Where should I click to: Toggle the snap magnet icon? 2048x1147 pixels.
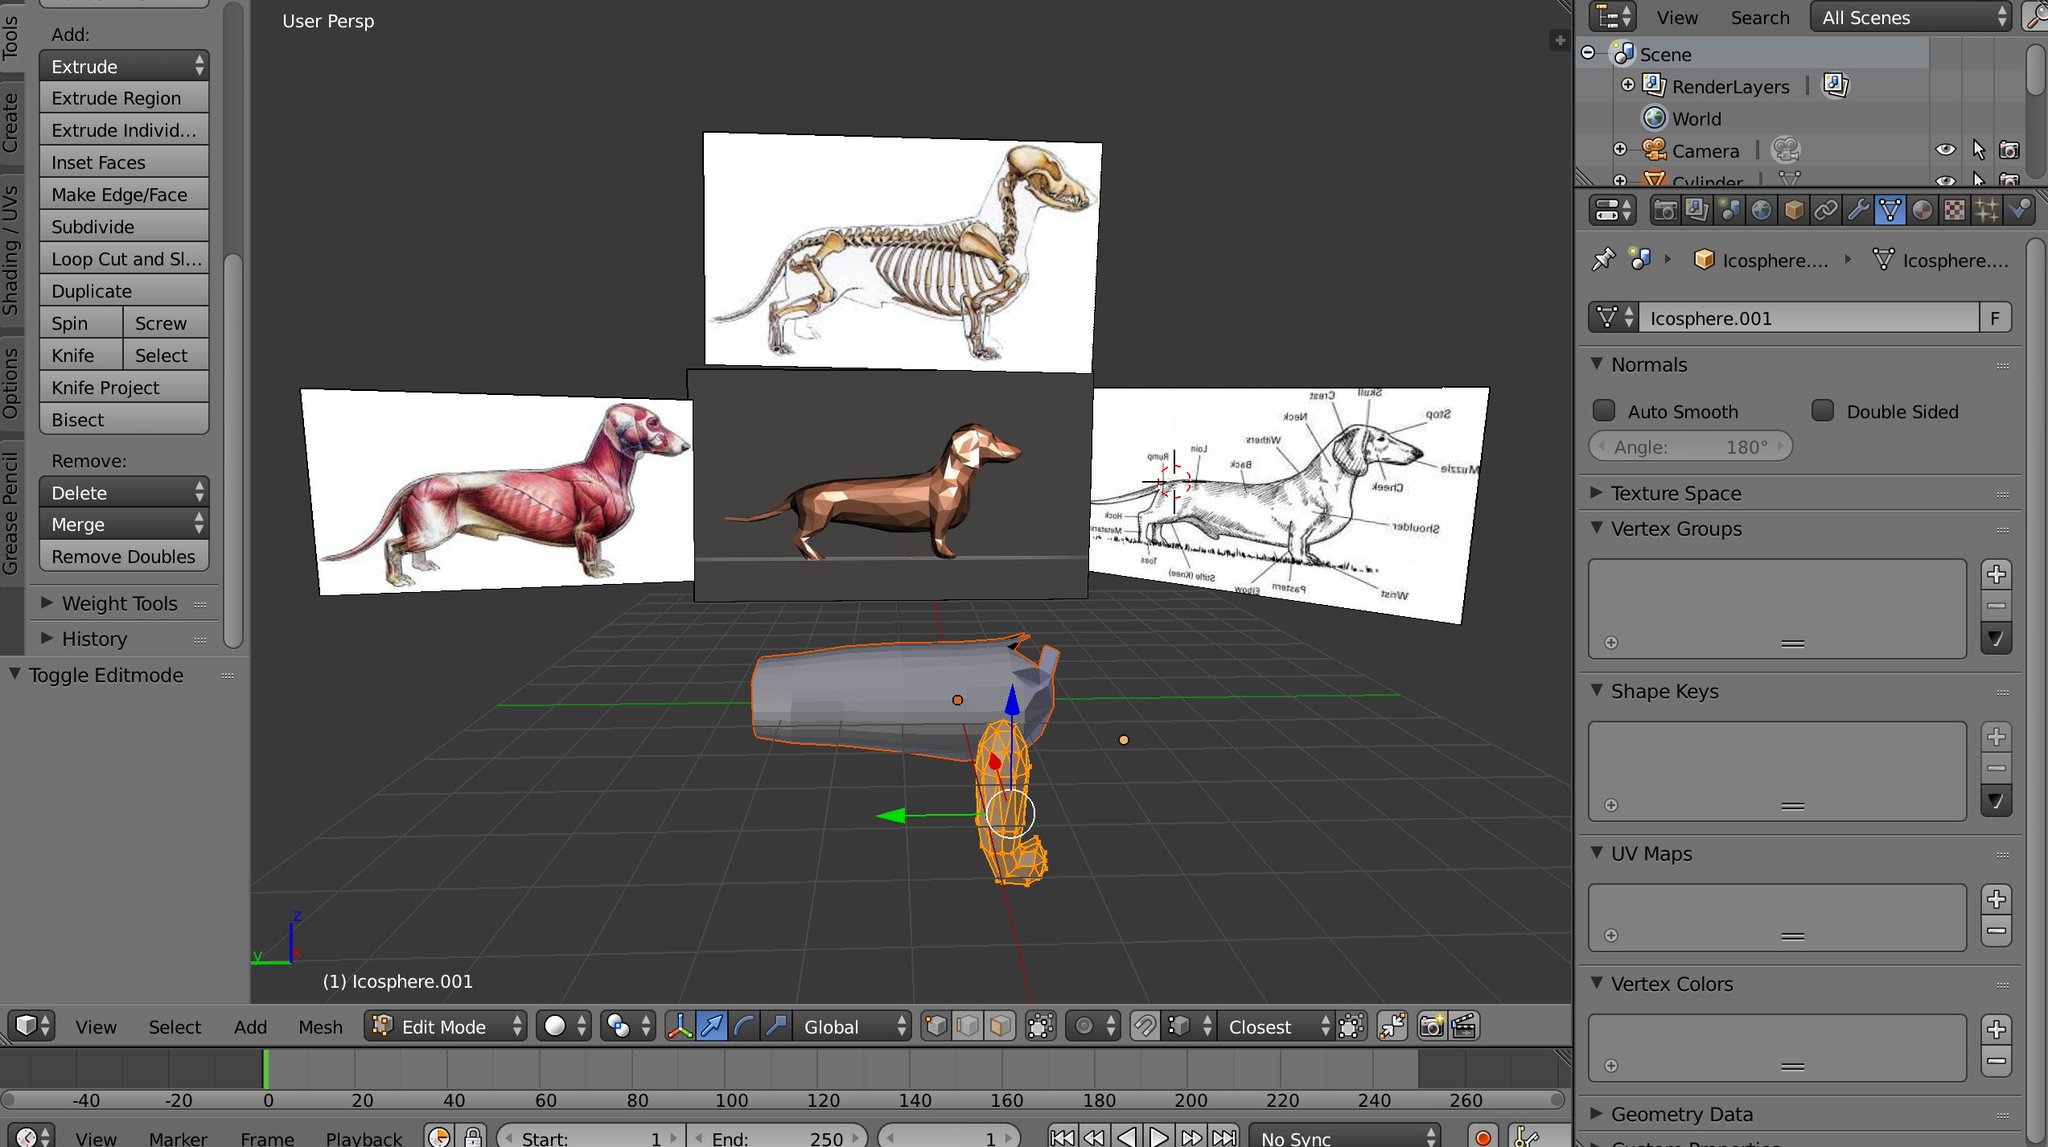1145,1026
